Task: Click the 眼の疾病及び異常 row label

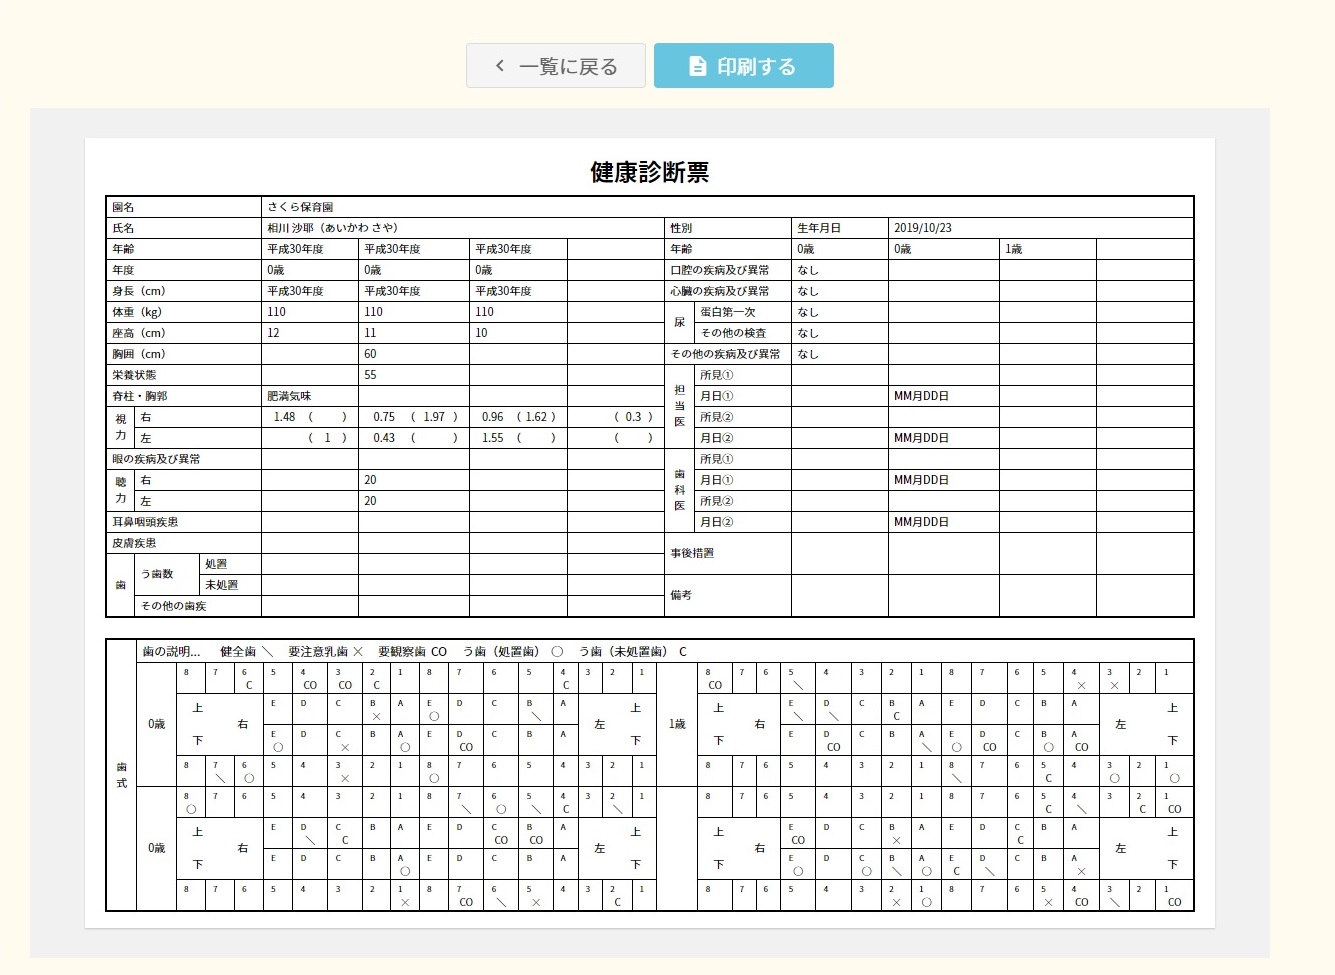Action: 156,459
